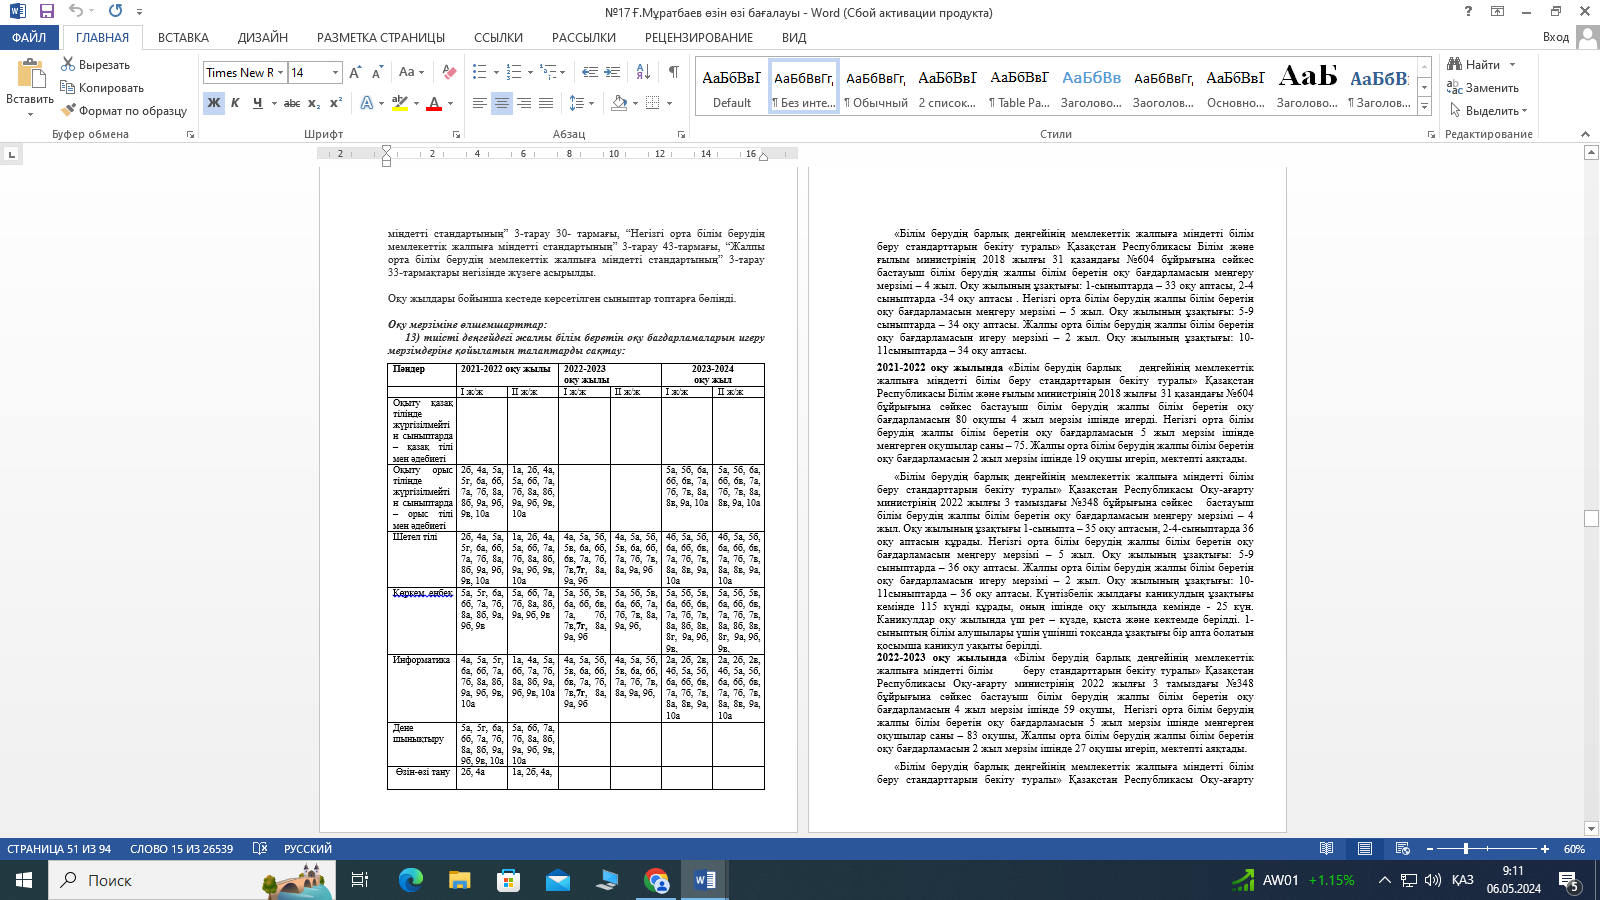The width and height of the screenshot is (1600, 900).
Task: Open the bullets list dropdown arrow
Action: pos(495,72)
